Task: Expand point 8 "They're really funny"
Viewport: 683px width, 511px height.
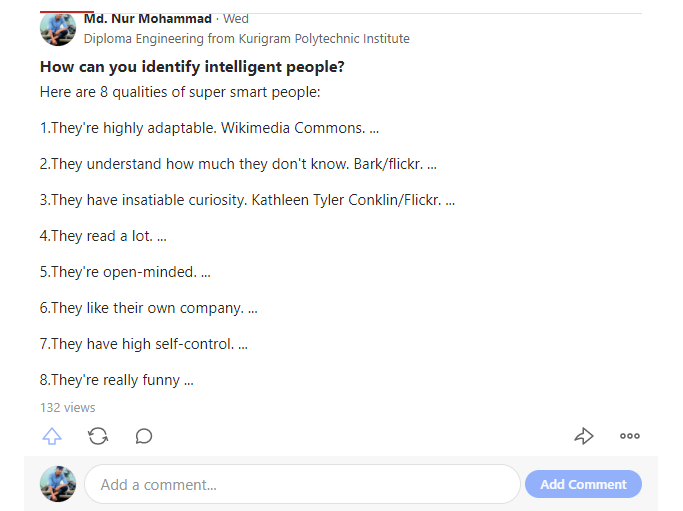Action: 116,380
